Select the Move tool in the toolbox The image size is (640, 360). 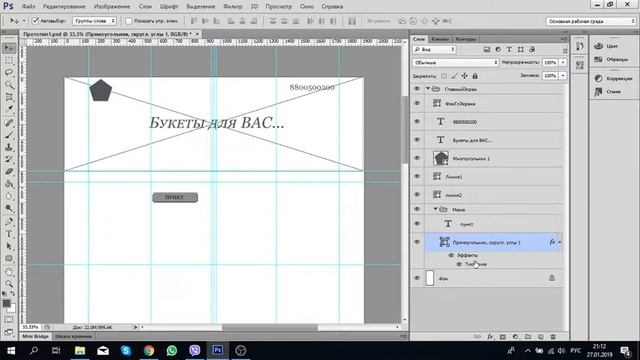9,48
